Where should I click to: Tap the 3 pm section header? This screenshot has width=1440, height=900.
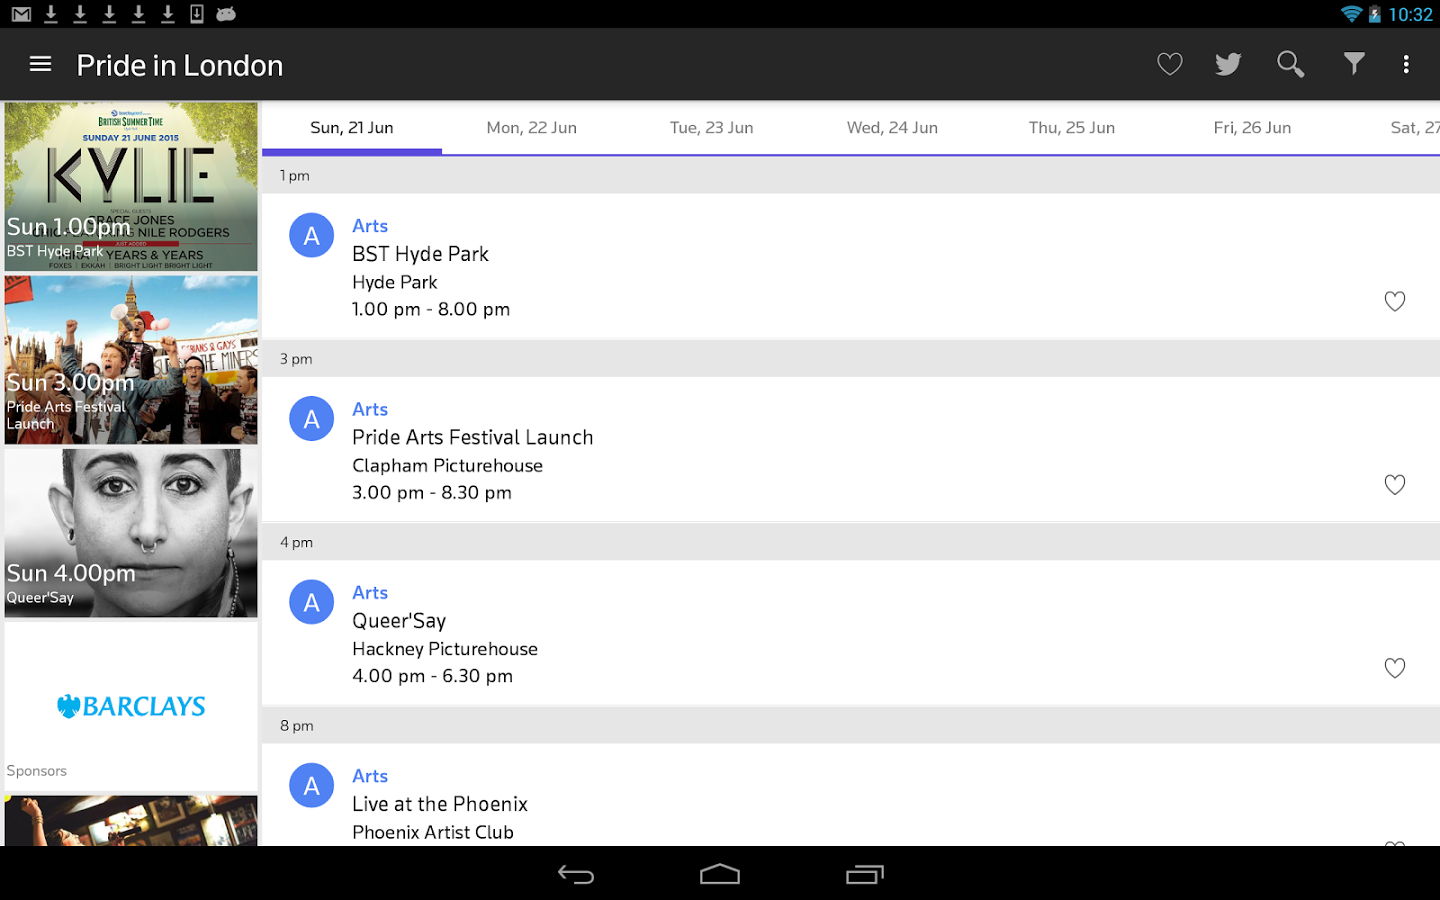pyautogui.click(x=851, y=359)
